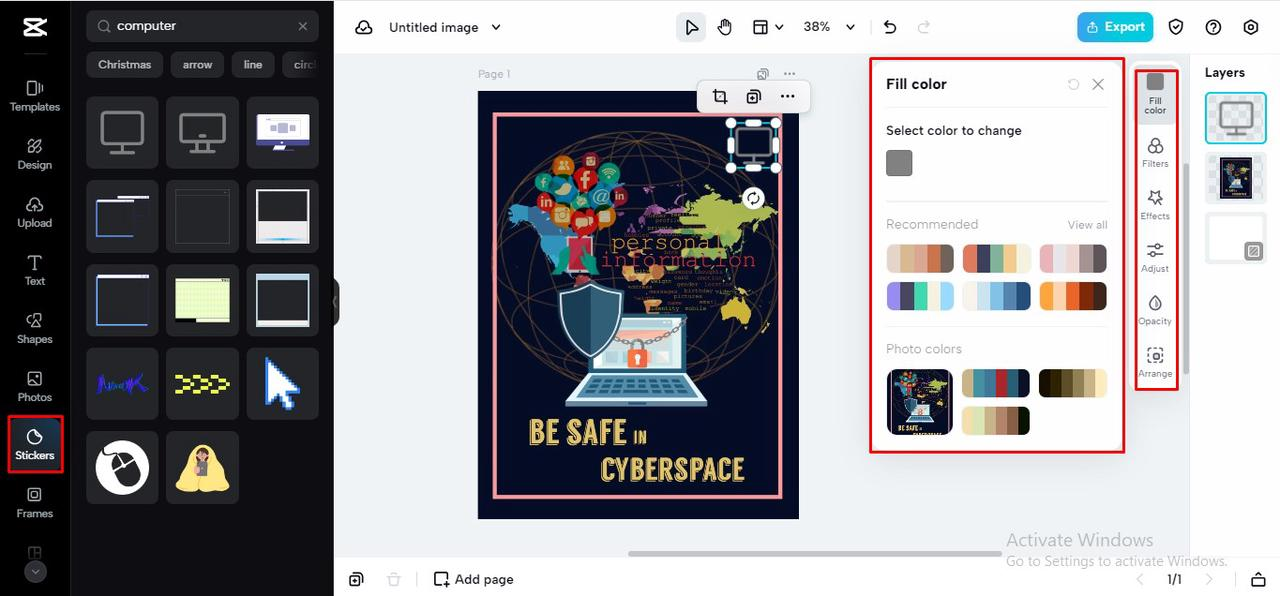
Task: Select the Christmas search tag
Action: (125, 65)
